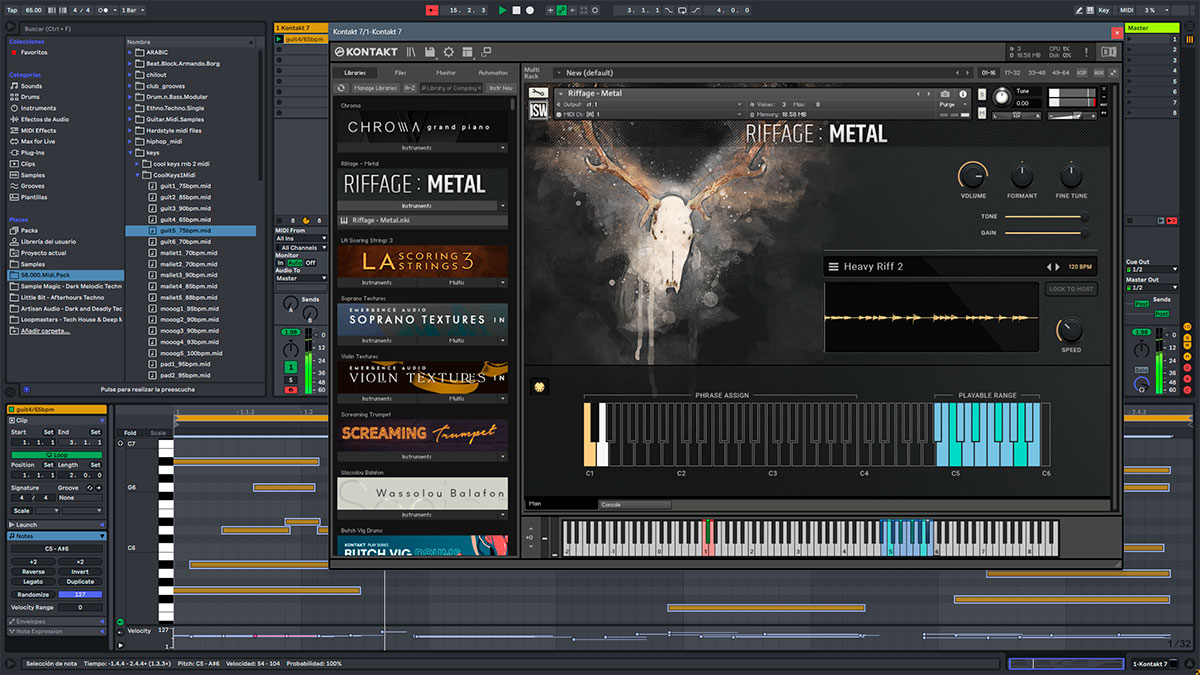1200x675 pixels.
Task: Click the Kontakt save disk icon
Action: pyautogui.click(x=429, y=52)
